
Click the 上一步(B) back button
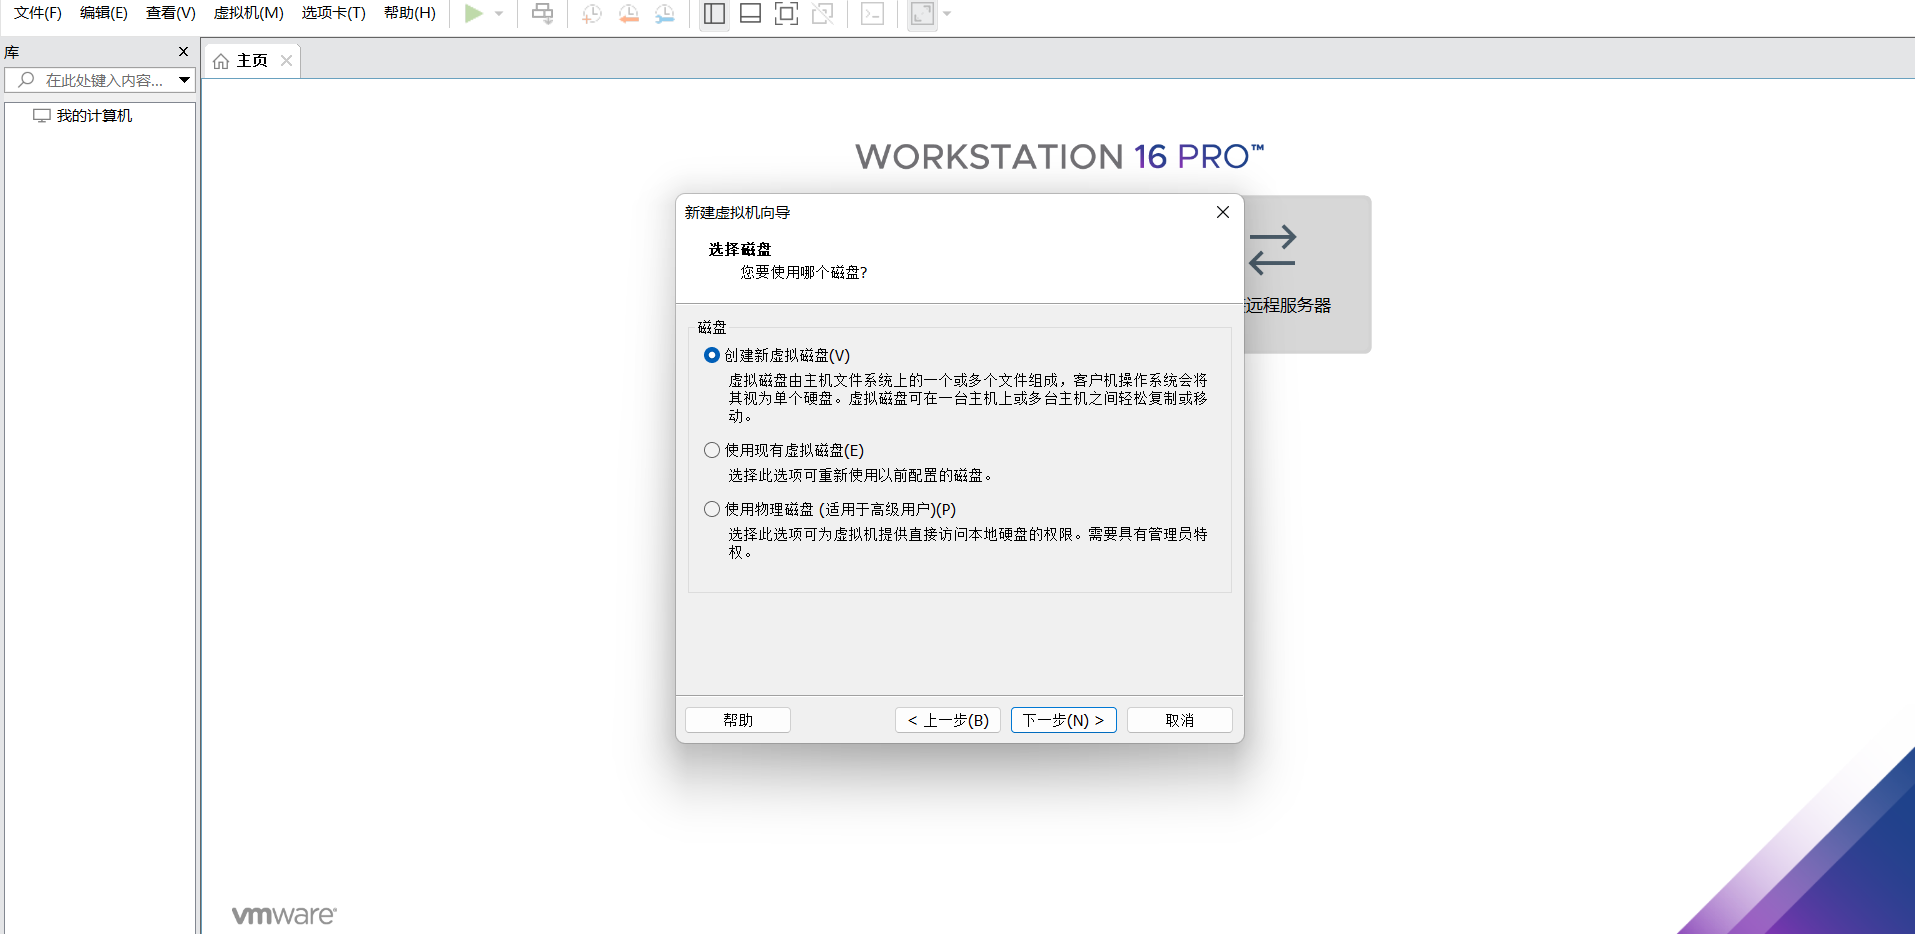coord(948,720)
